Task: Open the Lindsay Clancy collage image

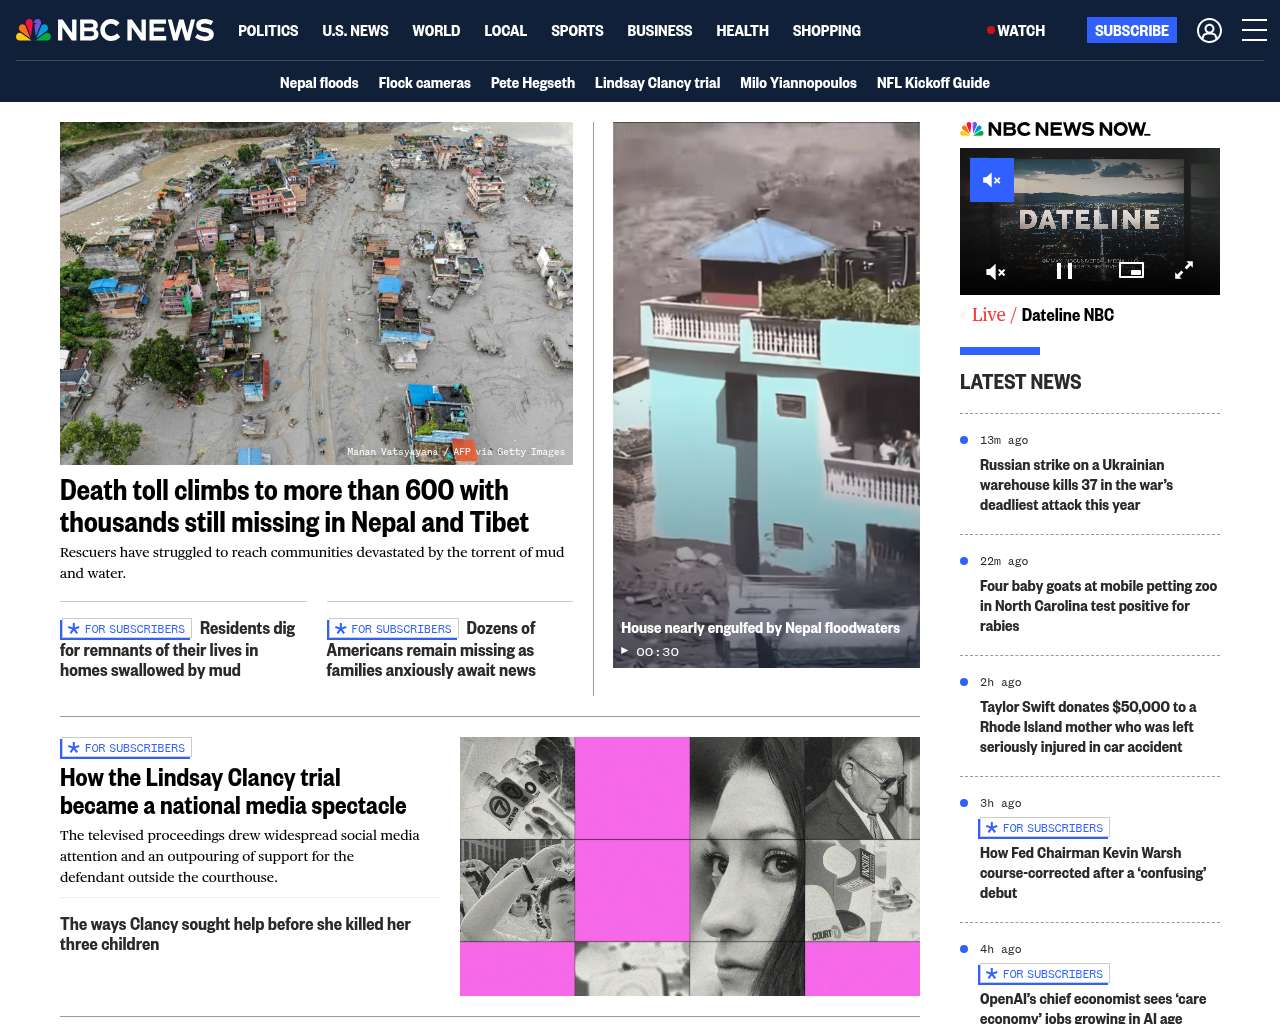Action: point(690,866)
